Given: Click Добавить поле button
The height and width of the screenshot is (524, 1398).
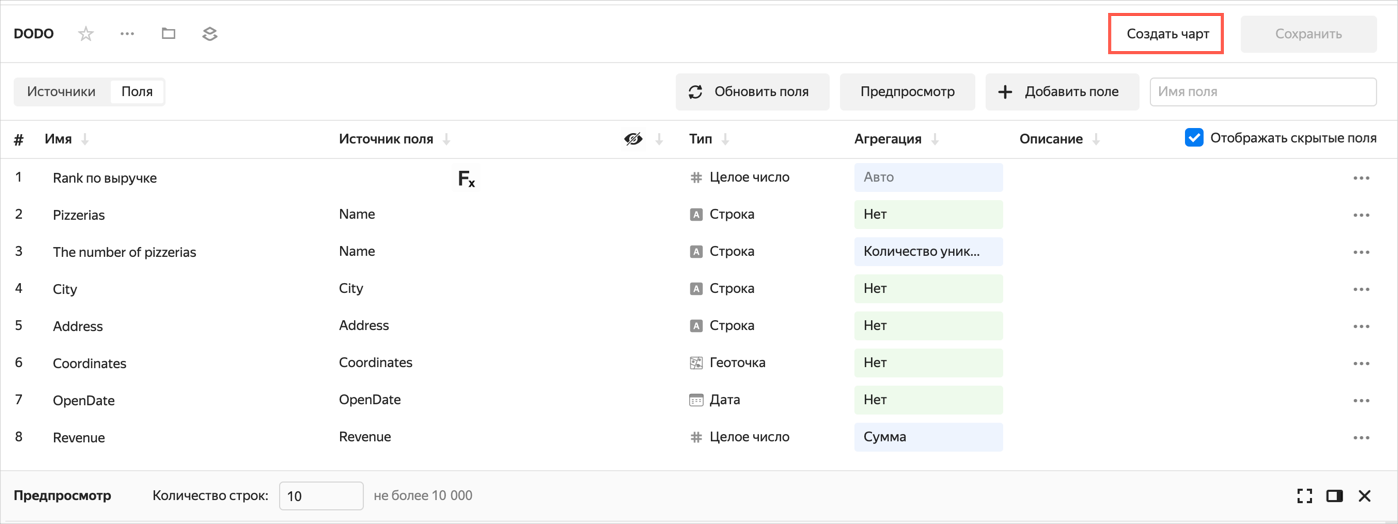Looking at the screenshot, I should pos(1062,92).
